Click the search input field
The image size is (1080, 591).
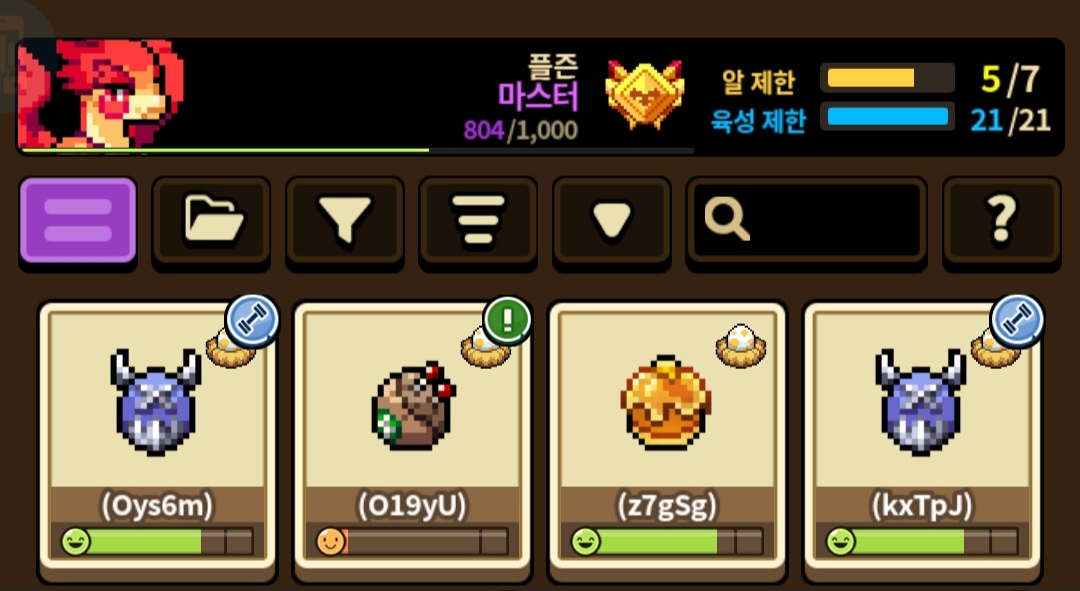(807, 220)
